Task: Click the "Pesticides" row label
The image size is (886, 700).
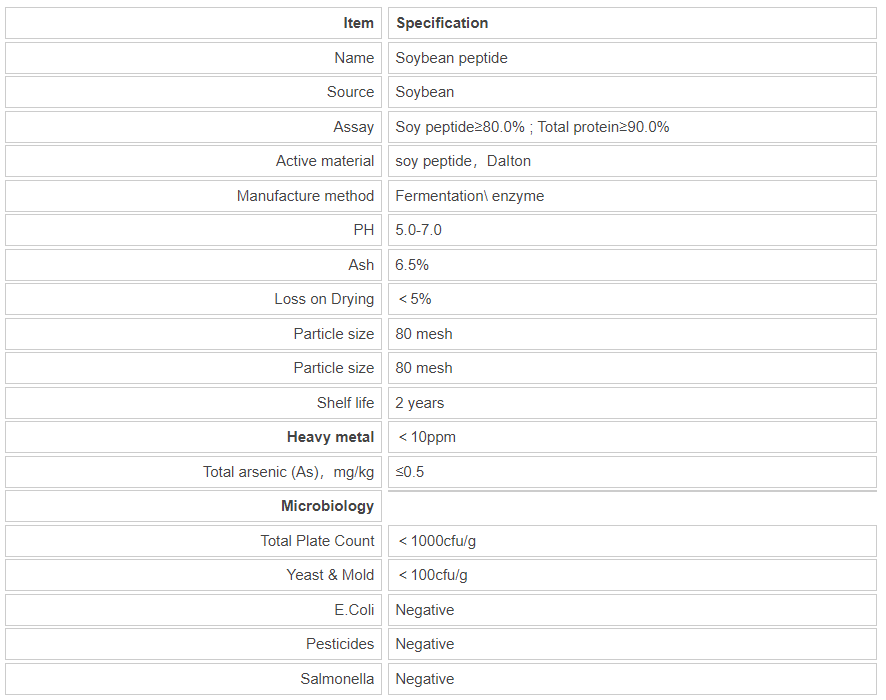Action: [340, 644]
